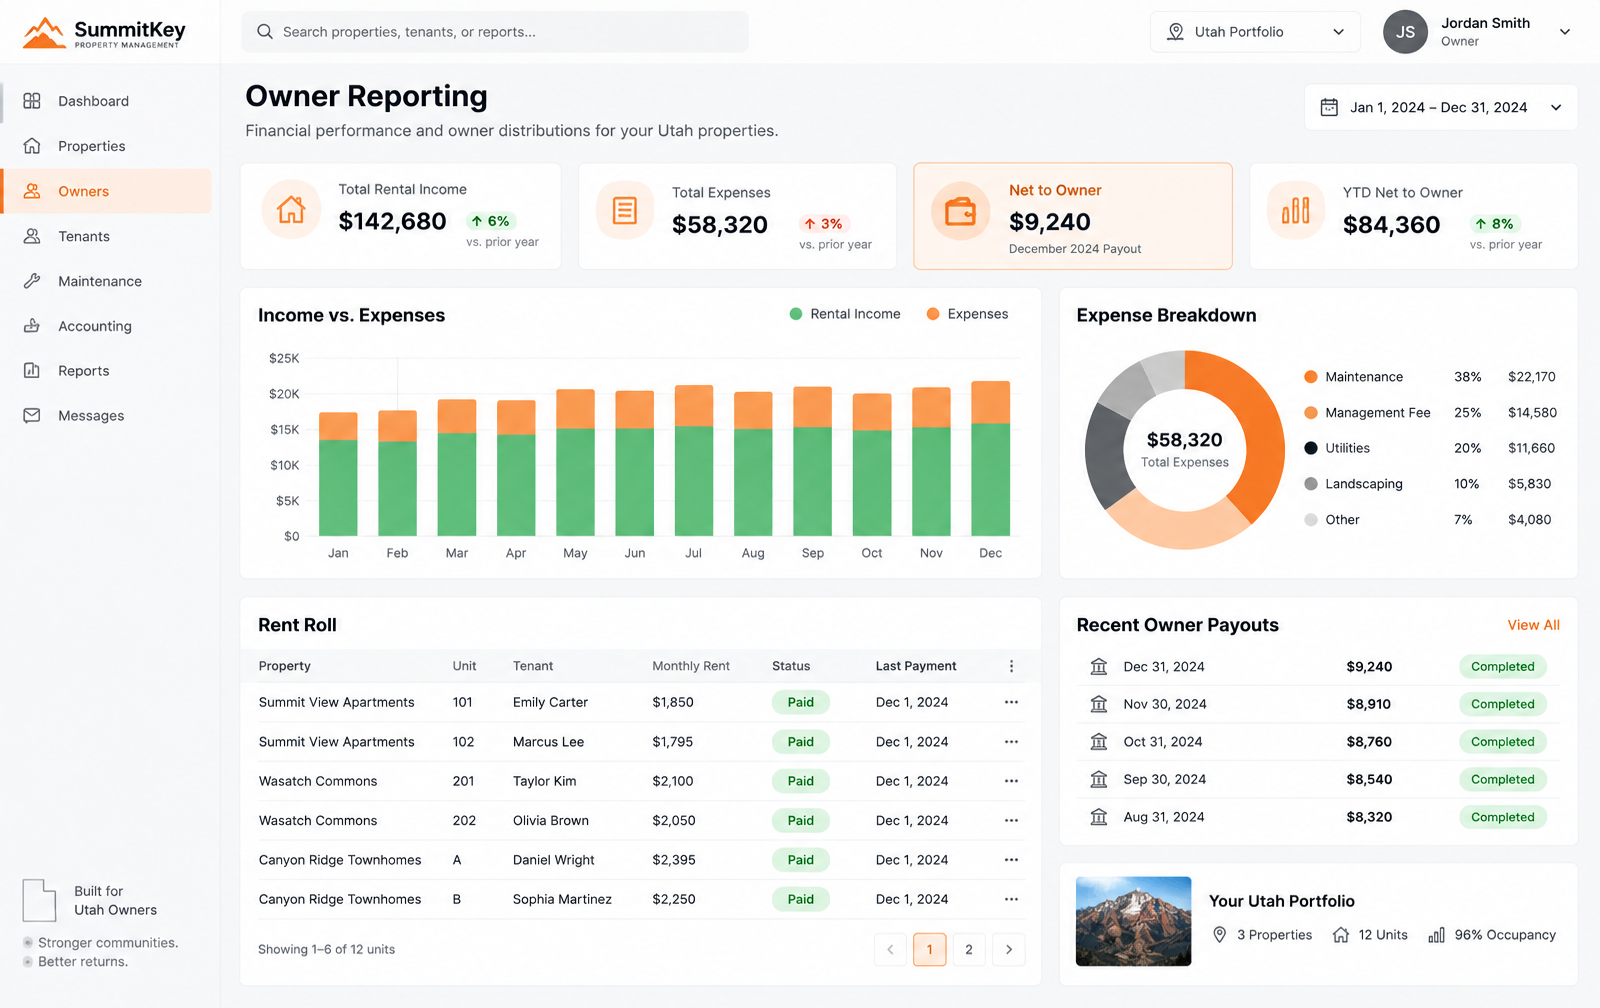This screenshot has width=1600, height=1008.
Task: Click the next page arrow button
Action: pyautogui.click(x=1009, y=950)
